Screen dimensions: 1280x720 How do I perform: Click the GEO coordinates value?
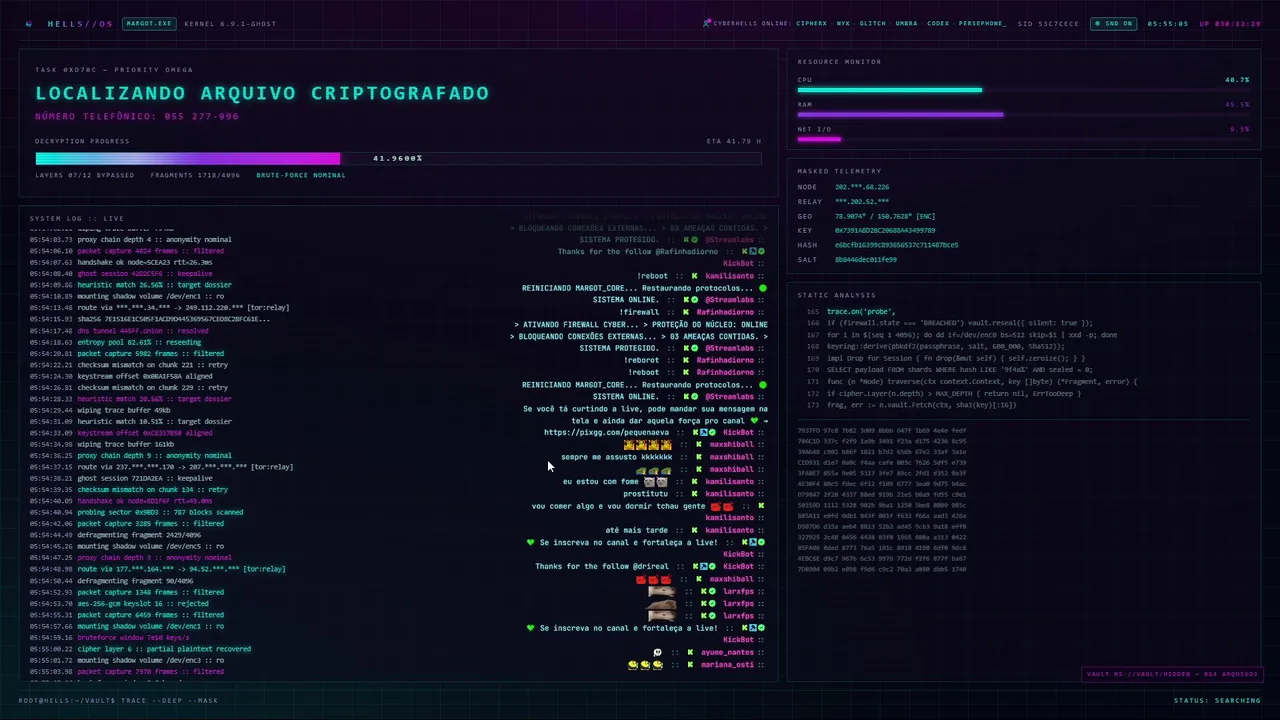[885, 216]
